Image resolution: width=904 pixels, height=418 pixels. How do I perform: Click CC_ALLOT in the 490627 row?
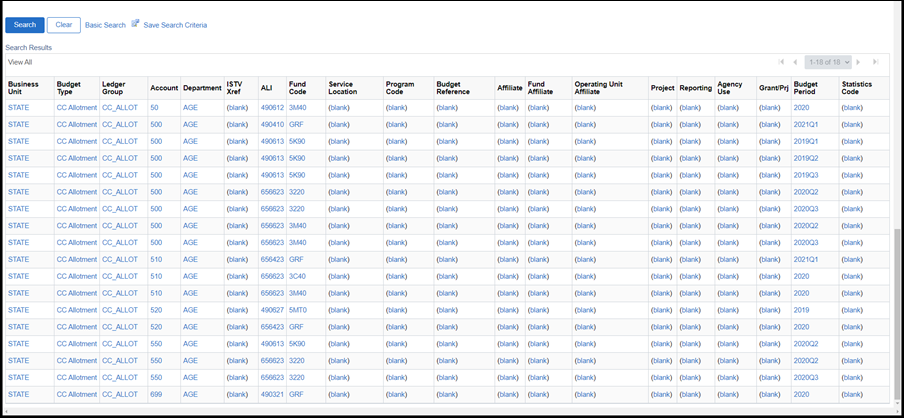[120, 310]
